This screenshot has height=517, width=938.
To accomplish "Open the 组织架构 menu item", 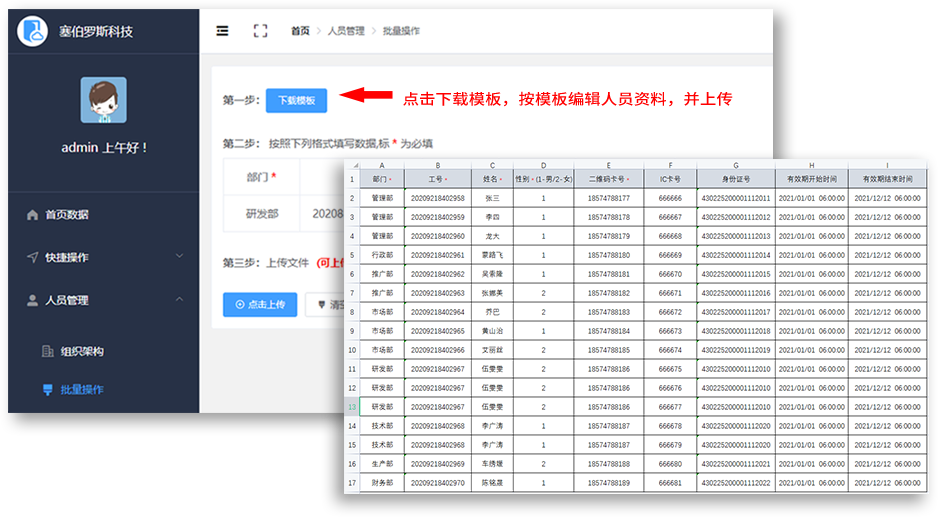I will click(x=81, y=352).
